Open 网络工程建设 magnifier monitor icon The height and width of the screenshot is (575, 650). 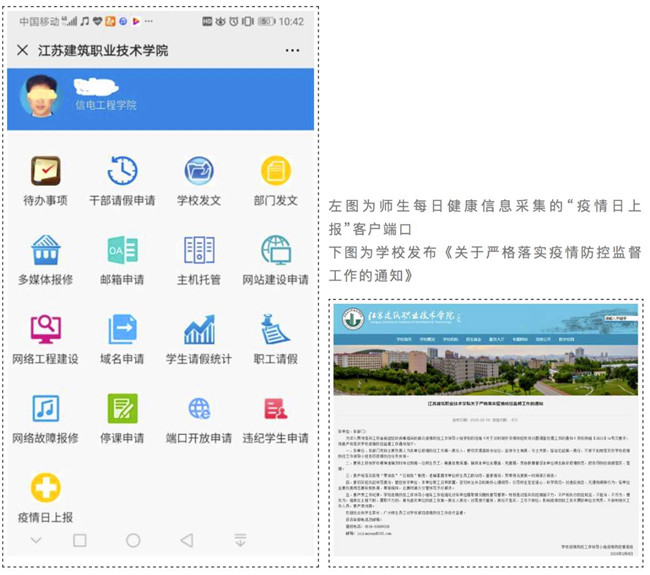click(x=46, y=329)
